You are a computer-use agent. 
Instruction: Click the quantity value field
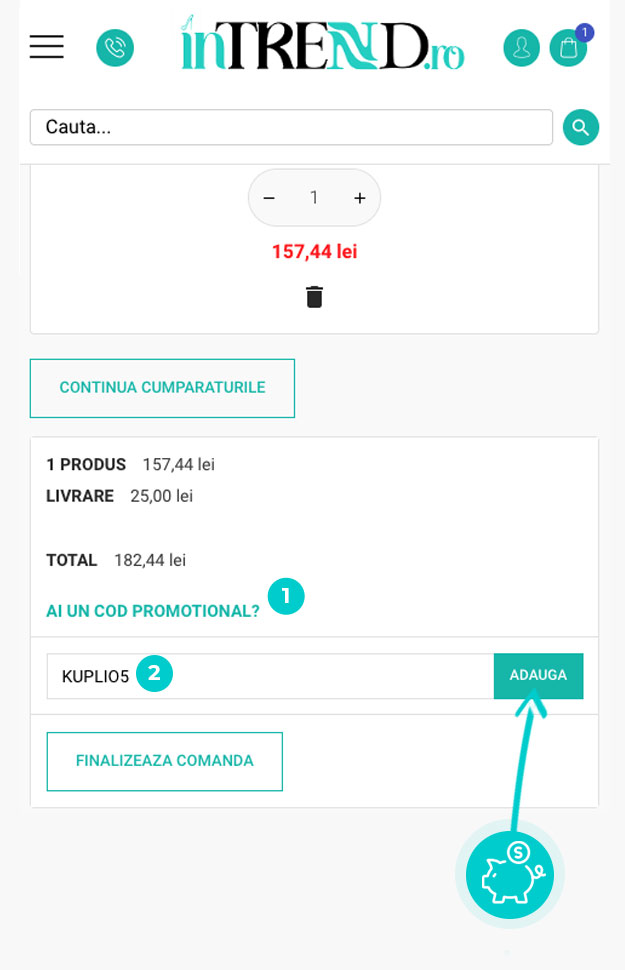coord(314,198)
